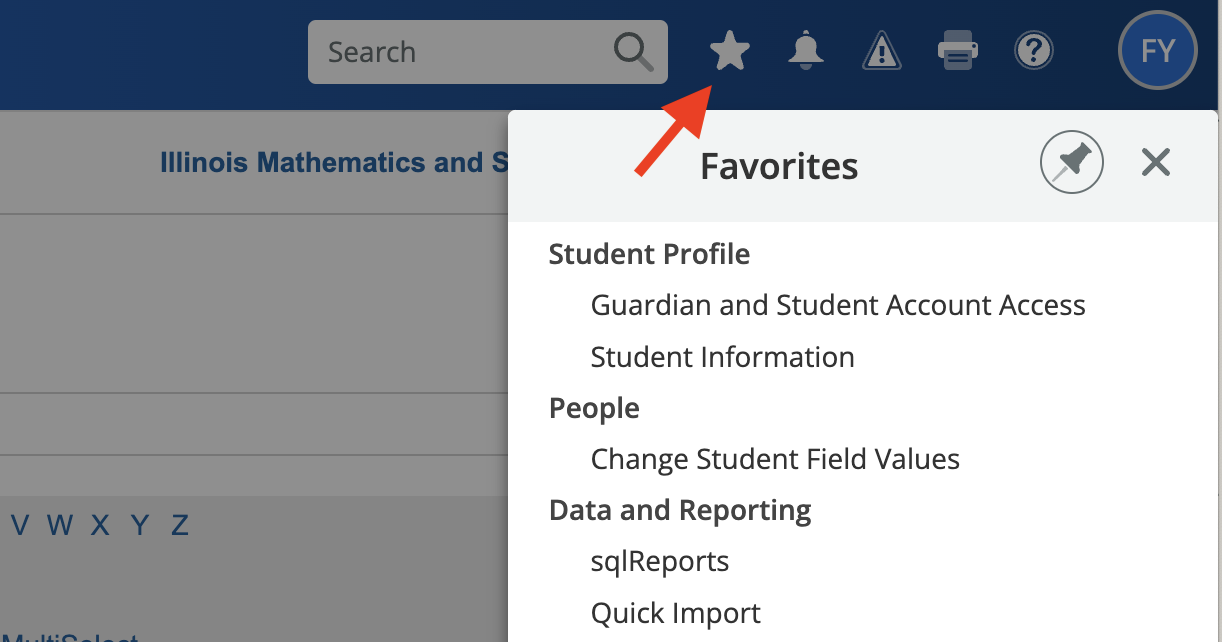Filter students by letter X
1222x642 pixels.
pos(100,525)
